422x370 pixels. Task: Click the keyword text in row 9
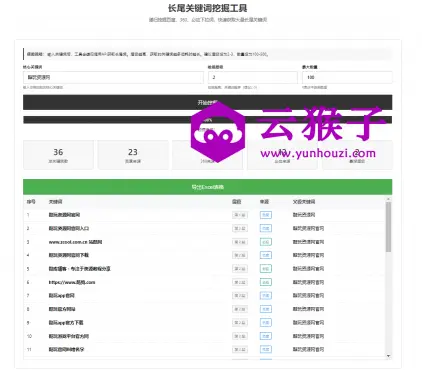(x=66, y=323)
